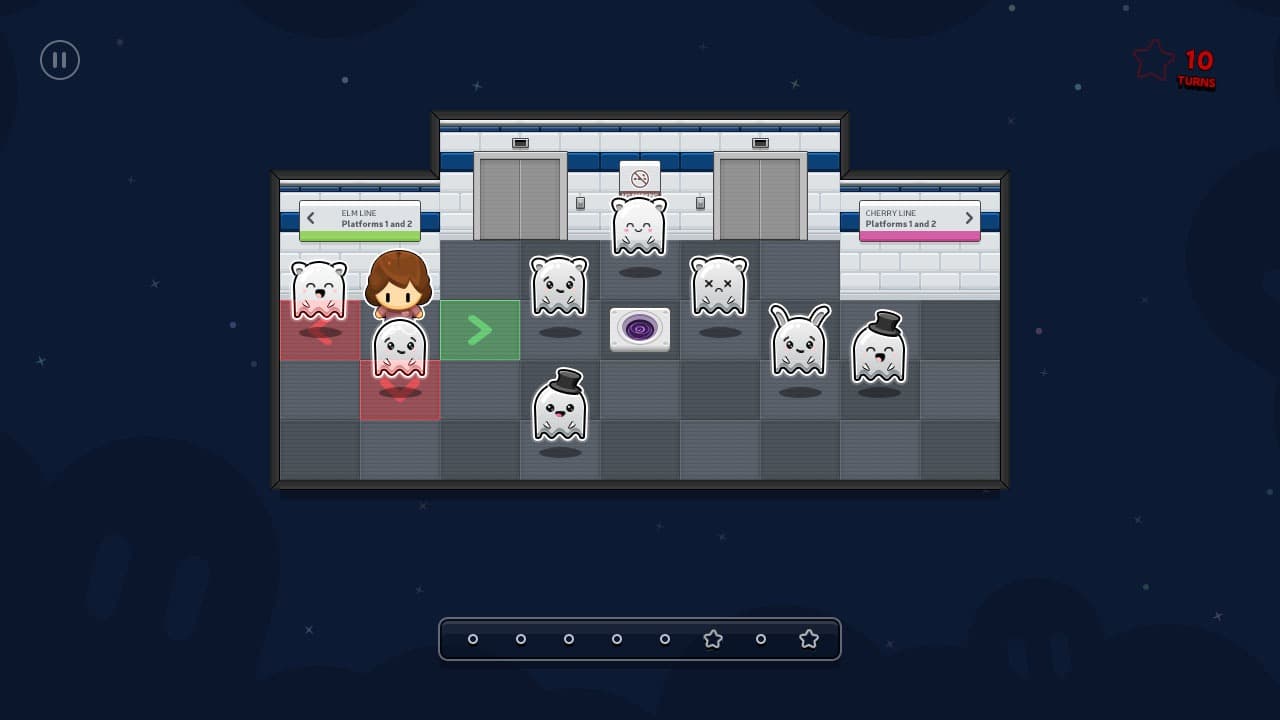Click the right elevator call button
Image resolution: width=1280 pixels, height=720 pixels.
click(x=700, y=204)
